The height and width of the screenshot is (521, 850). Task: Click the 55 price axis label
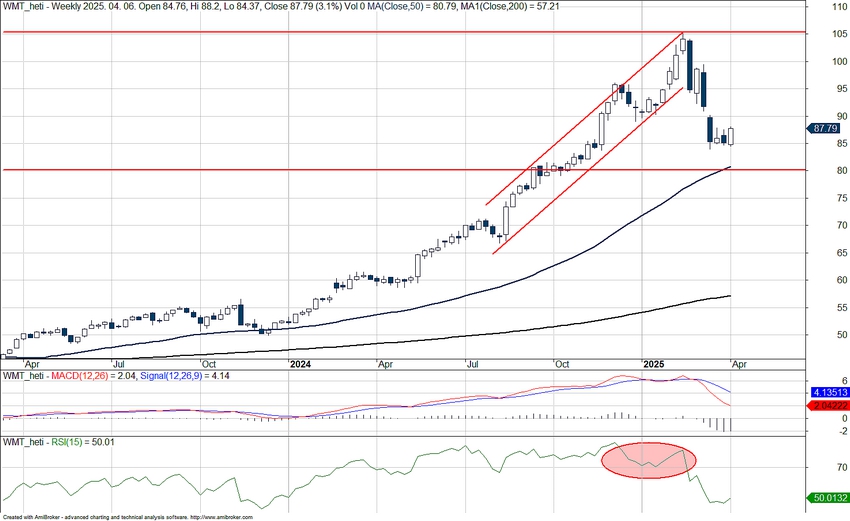(842, 307)
